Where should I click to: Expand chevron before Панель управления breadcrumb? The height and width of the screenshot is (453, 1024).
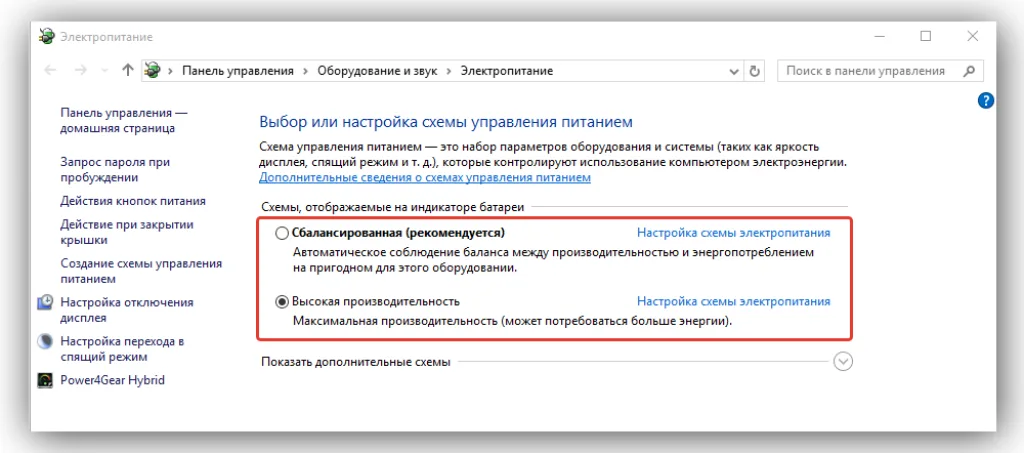click(170, 71)
